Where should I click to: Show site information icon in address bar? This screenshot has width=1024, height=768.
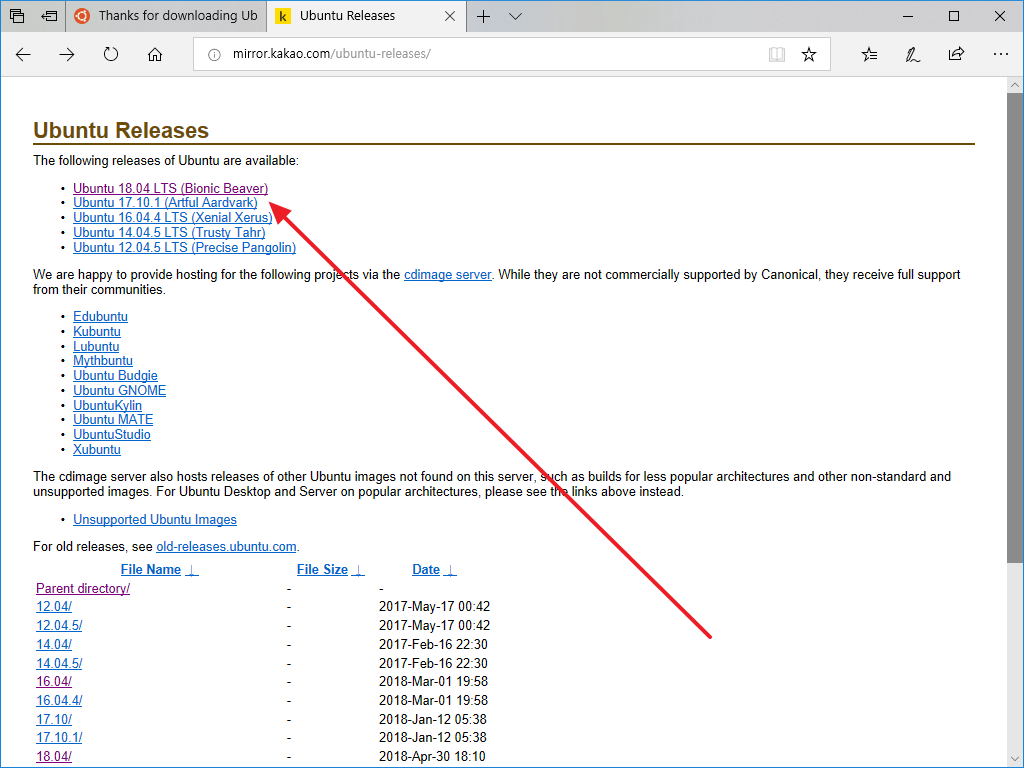tap(214, 54)
